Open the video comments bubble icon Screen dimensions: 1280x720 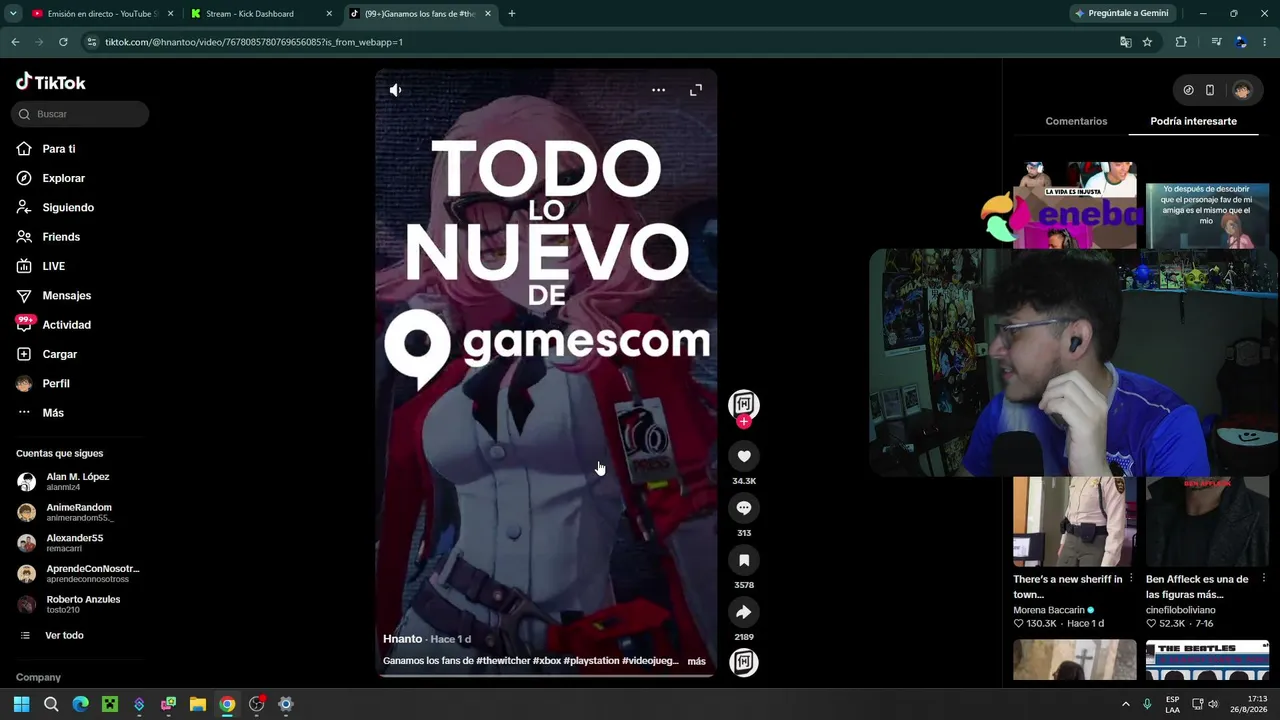pos(744,509)
